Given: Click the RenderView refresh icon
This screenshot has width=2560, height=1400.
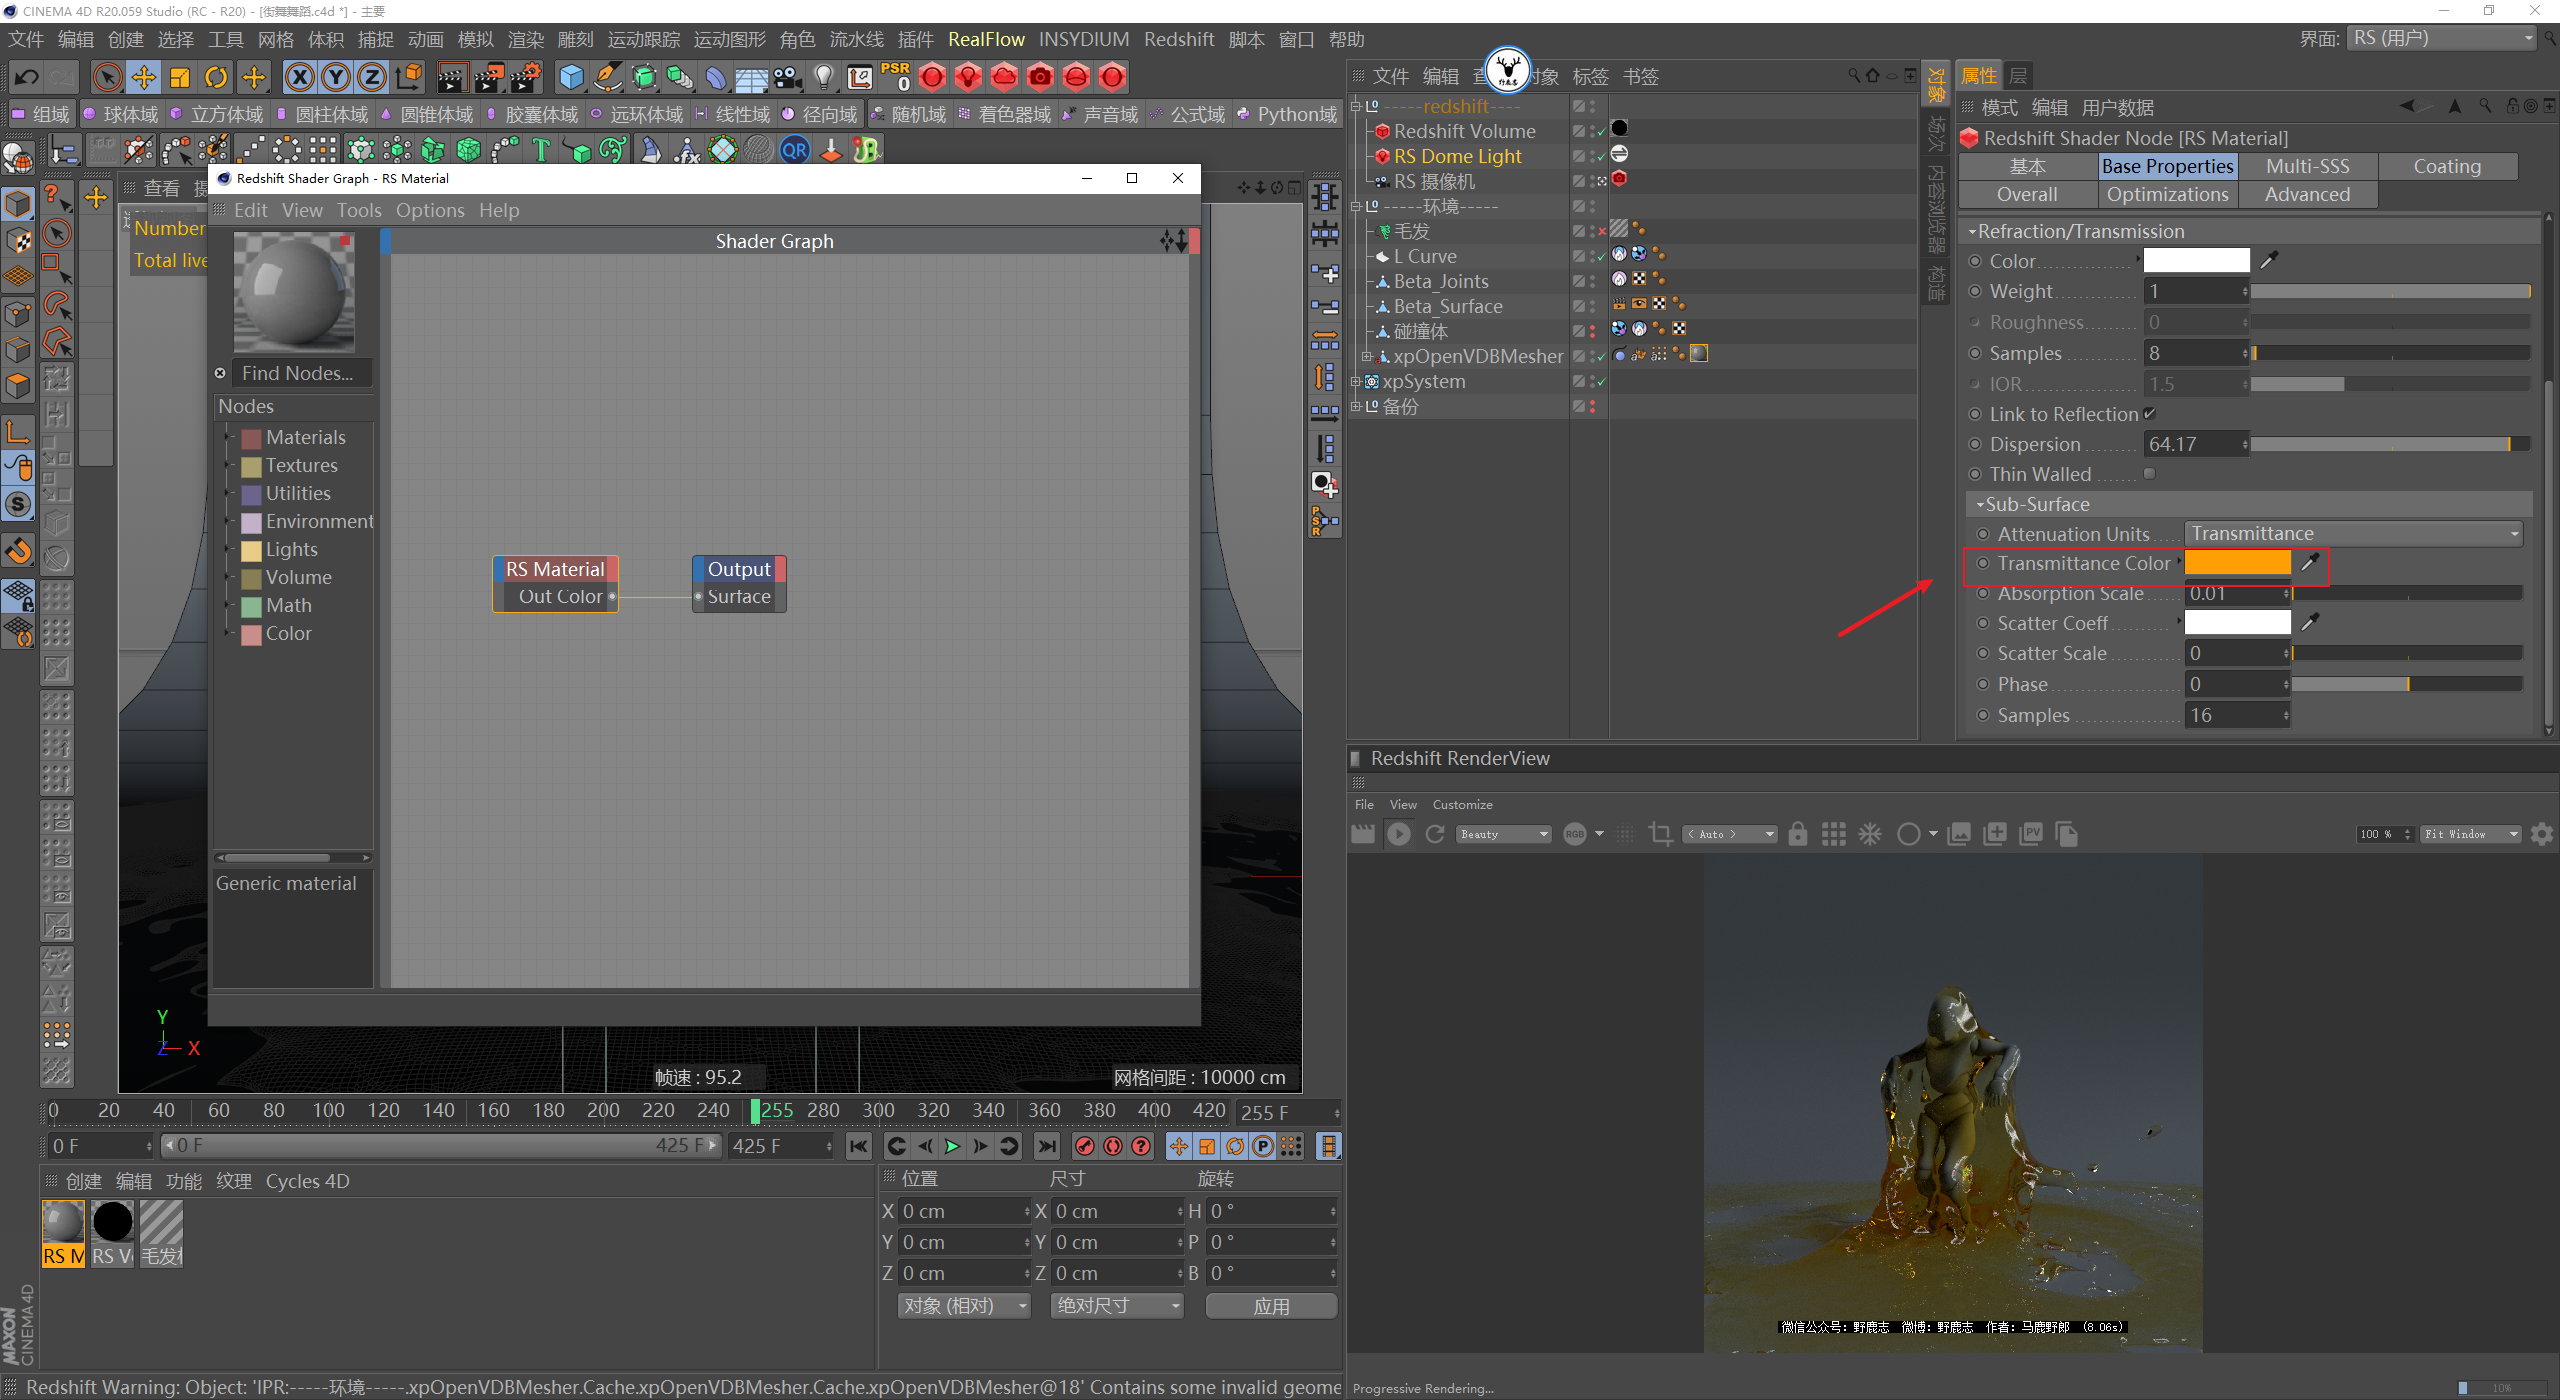Looking at the screenshot, I should [x=1435, y=834].
